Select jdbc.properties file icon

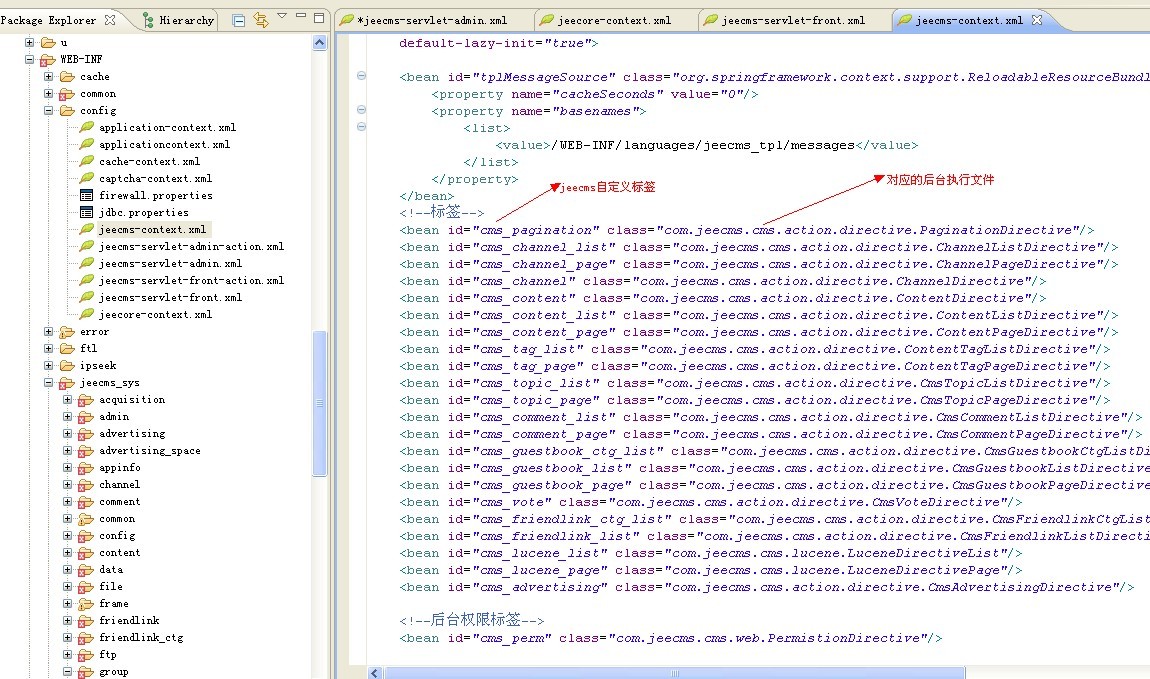coord(87,212)
